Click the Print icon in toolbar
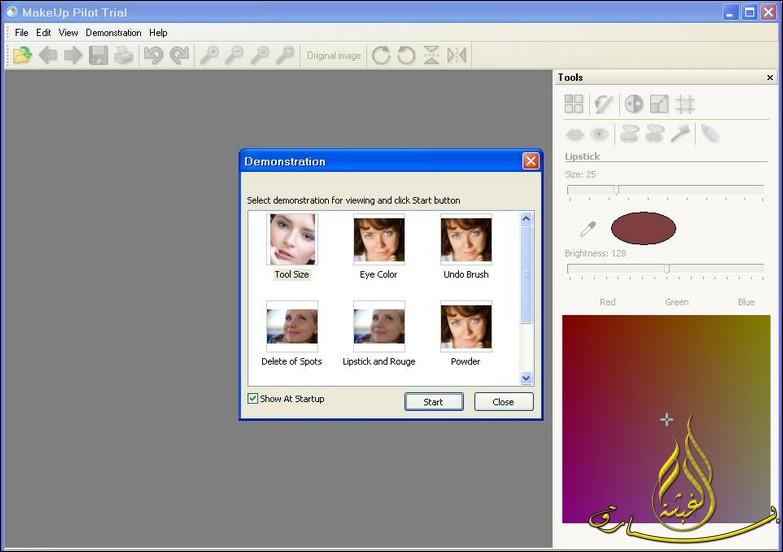 point(123,55)
